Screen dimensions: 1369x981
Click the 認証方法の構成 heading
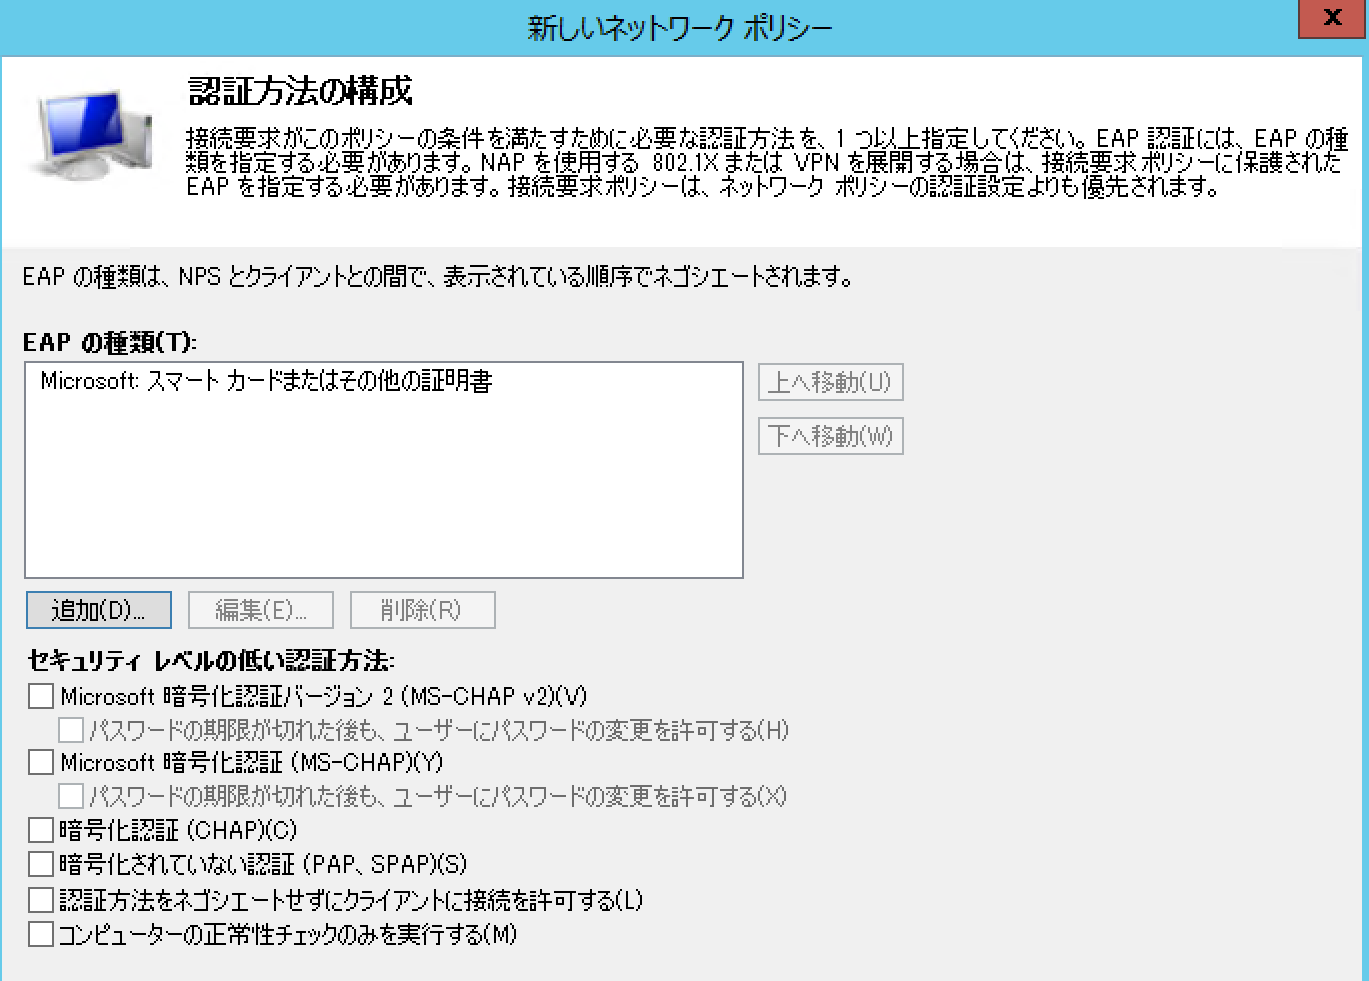(300, 91)
